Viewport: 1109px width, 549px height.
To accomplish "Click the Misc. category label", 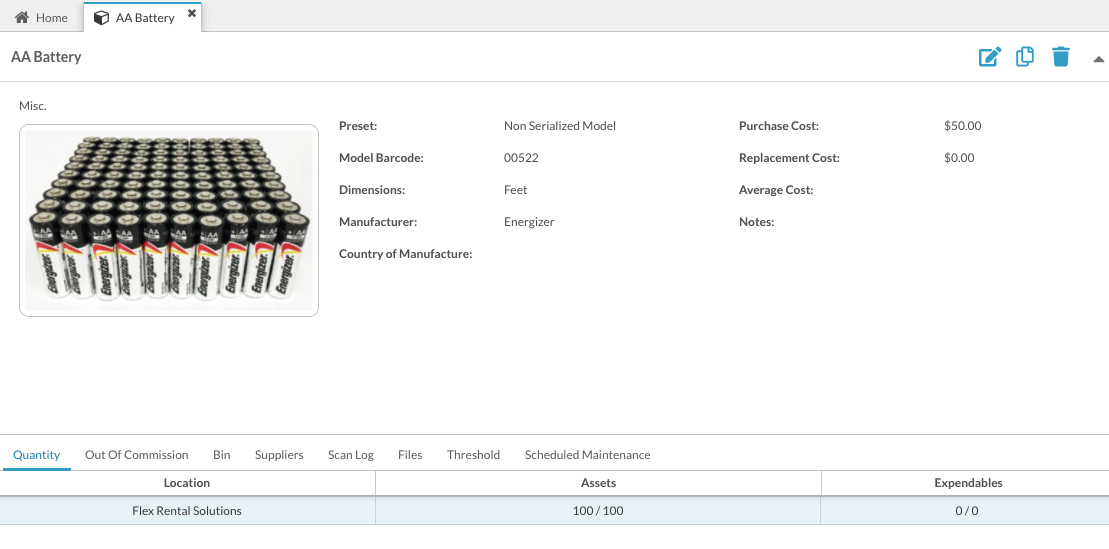I will (x=33, y=106).
